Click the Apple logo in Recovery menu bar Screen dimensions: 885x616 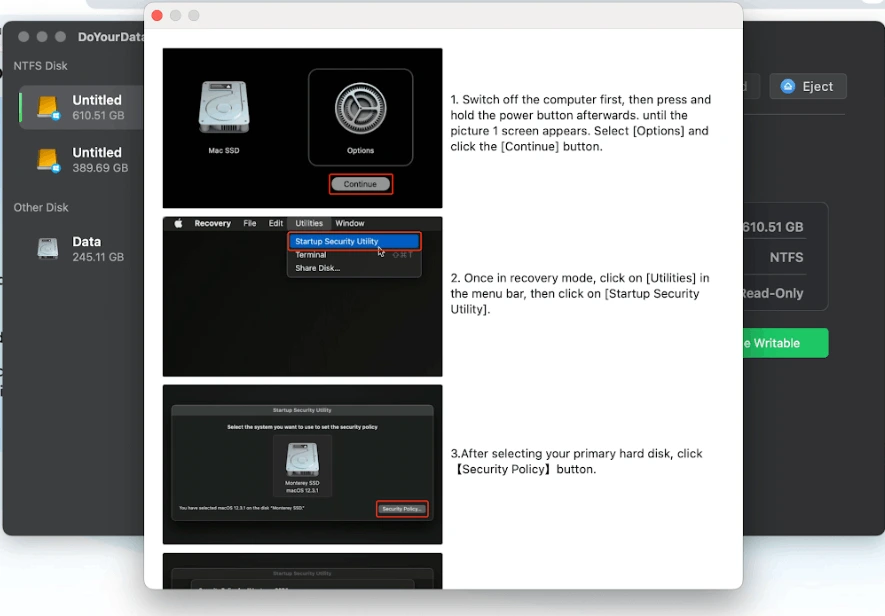tap(178, 224)
